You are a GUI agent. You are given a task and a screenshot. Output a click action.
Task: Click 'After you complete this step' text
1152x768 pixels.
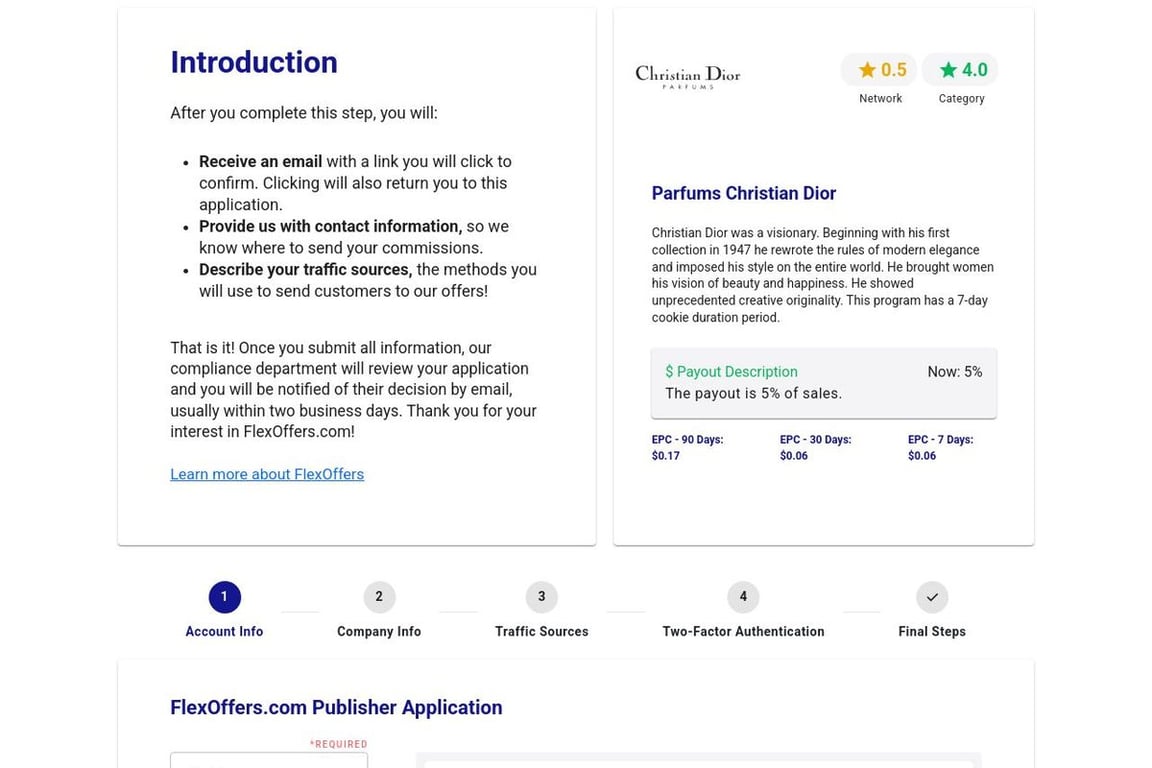point(303,113)
